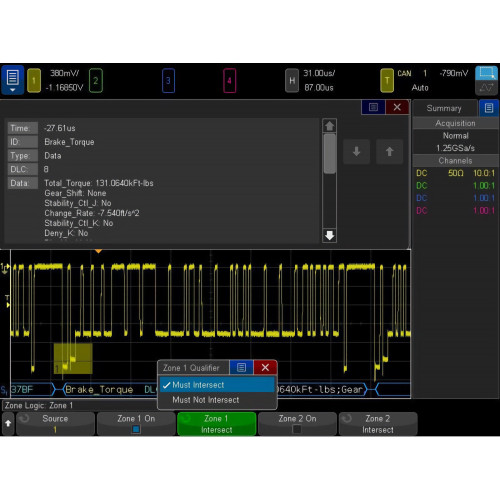Image resolution: width=500 pixels, height=500 pixels.
Task: Click the Brake_Torque decode packet label
Action: pyautogui.click(x=99, y=389)
